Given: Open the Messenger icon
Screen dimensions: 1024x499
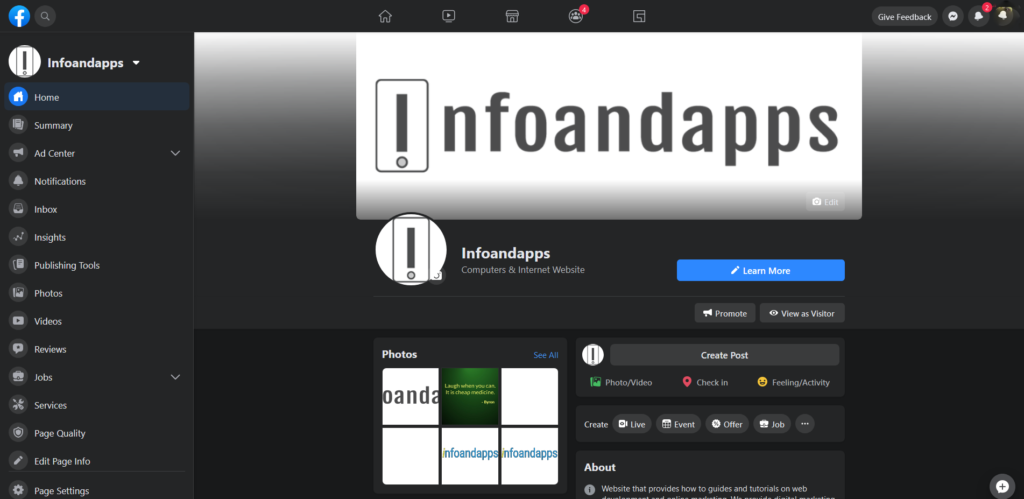Looking at the screenshot, I should pos(954,16).
